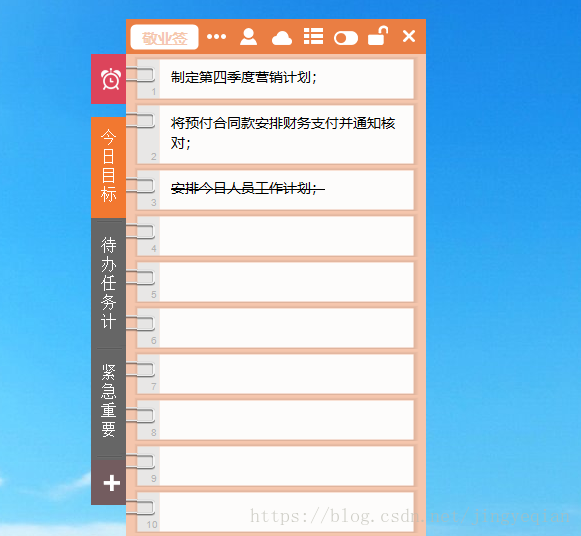The width and height of the screenshot is (581, 536).
Task: Click empty note row 4
Action: 275,236
